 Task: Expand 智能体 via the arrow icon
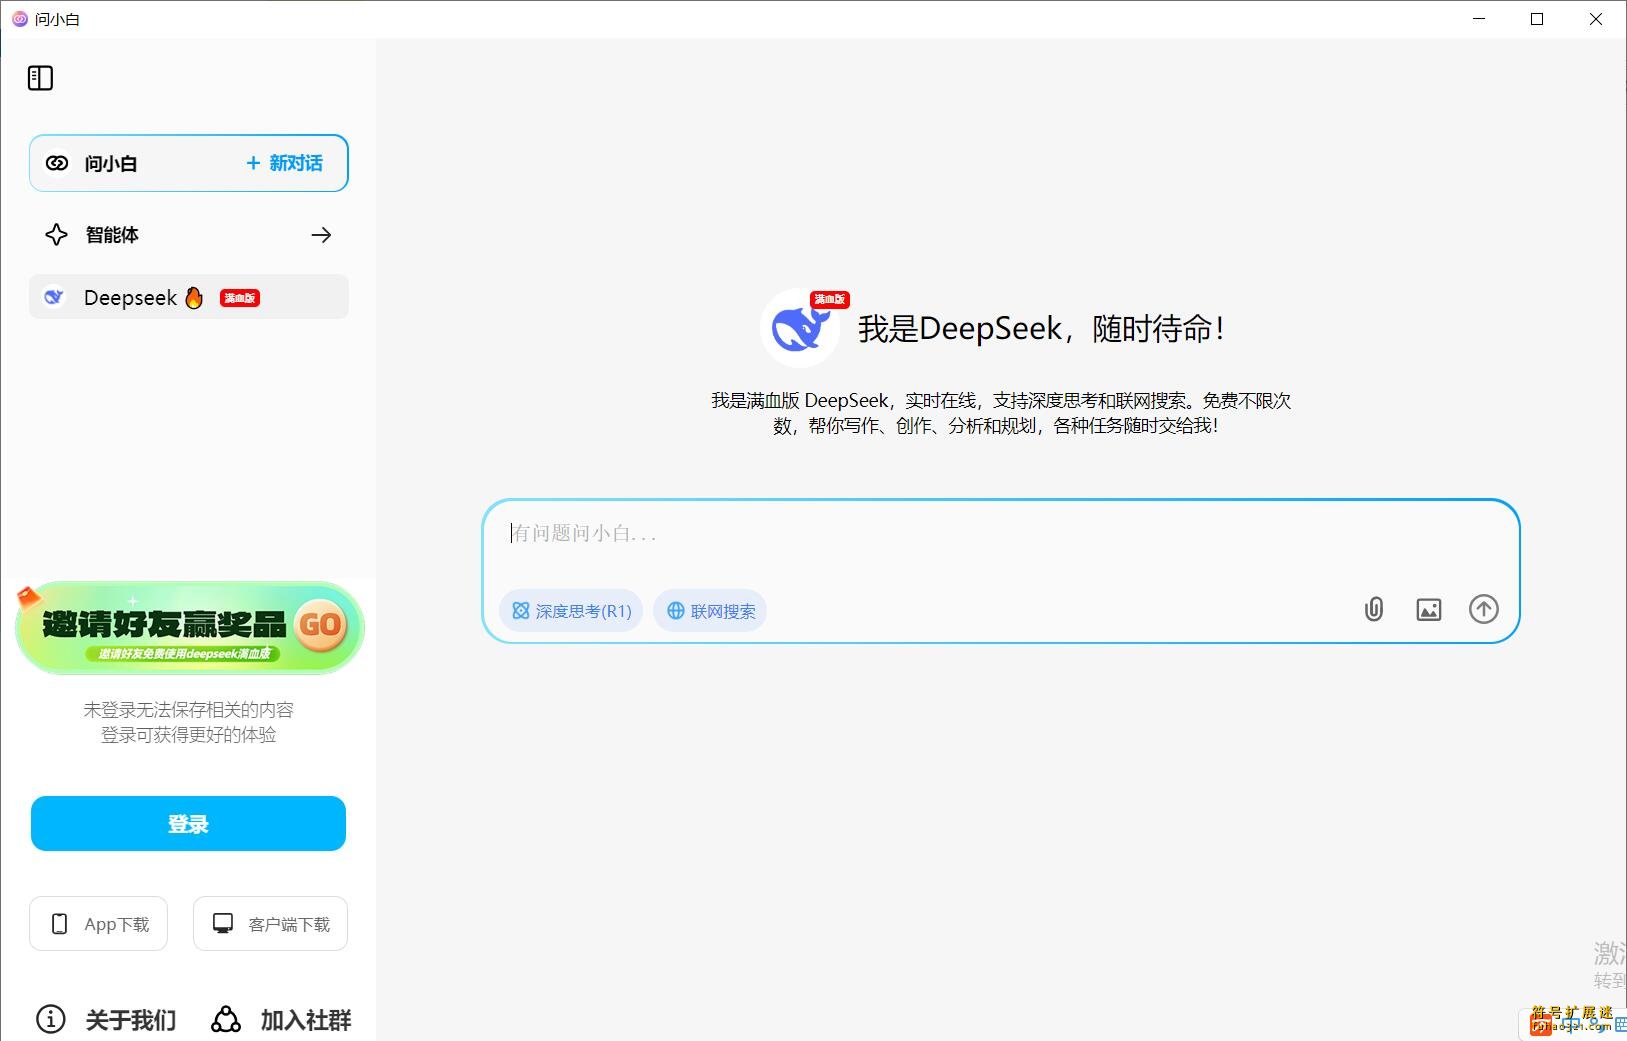321,235
